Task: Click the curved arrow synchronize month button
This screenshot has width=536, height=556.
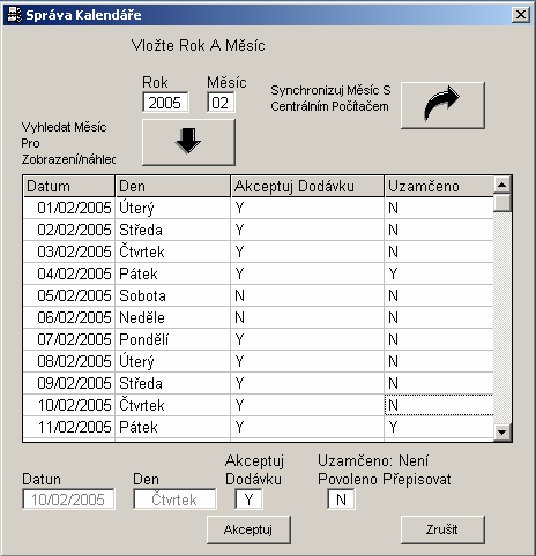Action: click(442, 105)
